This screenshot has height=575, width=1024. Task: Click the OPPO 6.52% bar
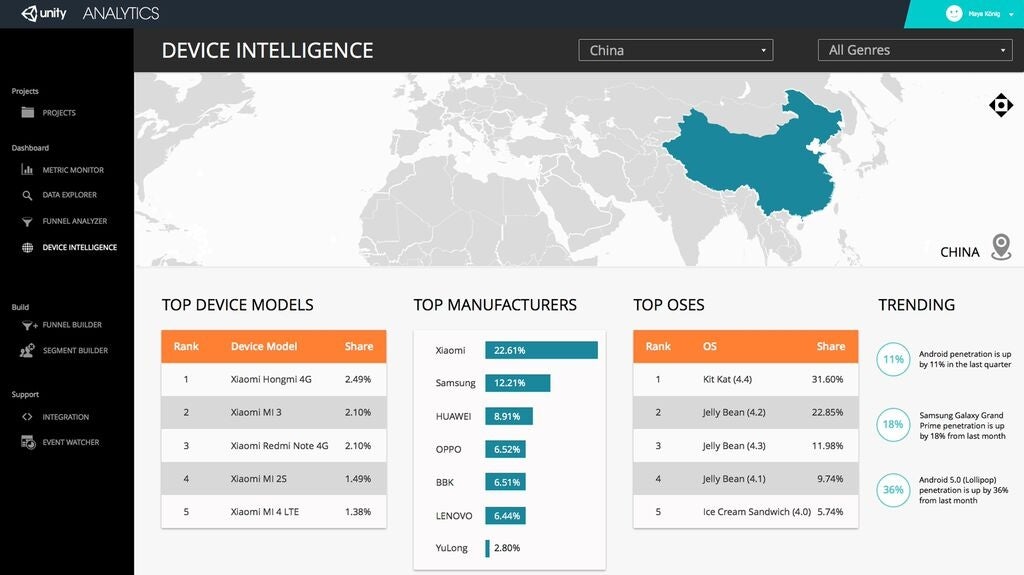coord(505,450)
